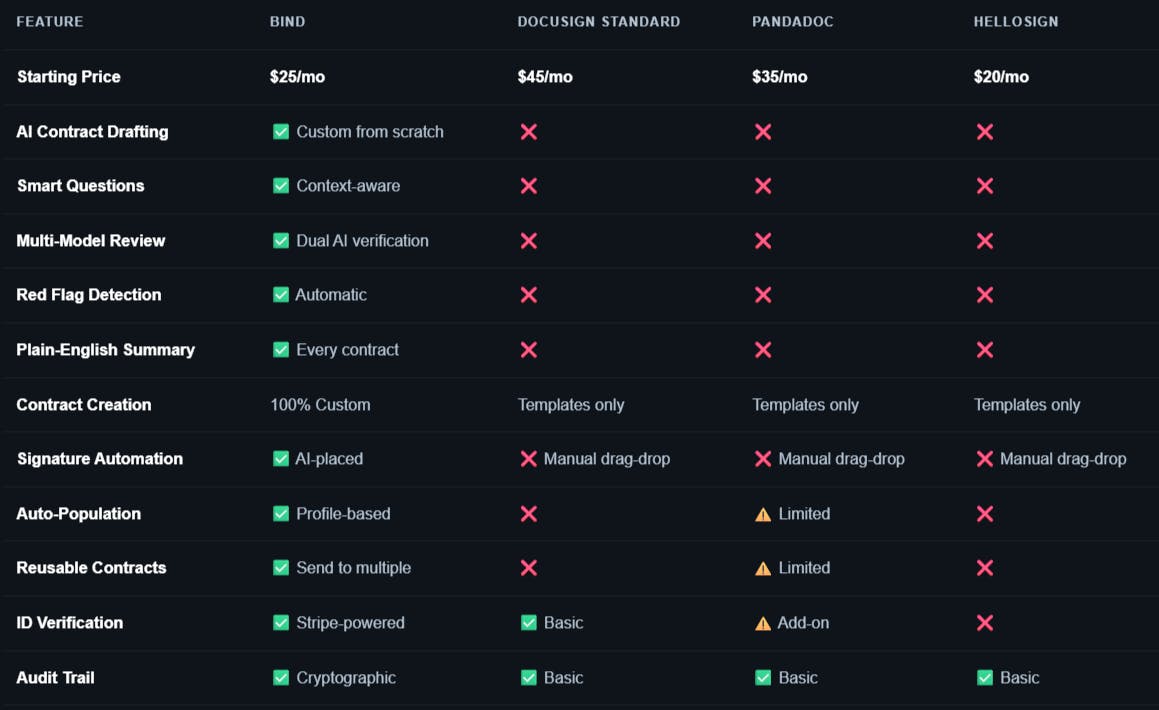Click the red X for HelloSign ID Verification
The width and height of the screenshot is (1159, 710).
click(x=985, y=623)
